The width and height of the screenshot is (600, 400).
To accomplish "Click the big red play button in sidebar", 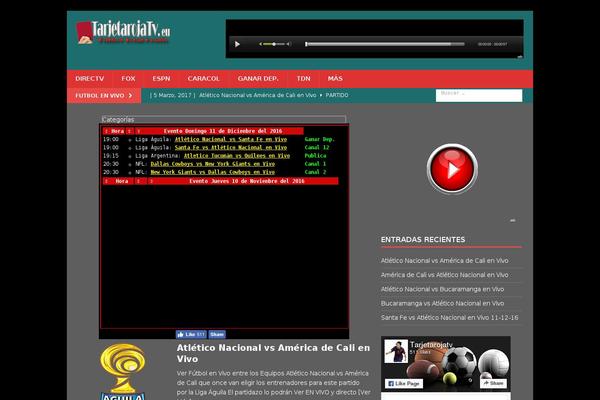I will click(x=452, y=169).
